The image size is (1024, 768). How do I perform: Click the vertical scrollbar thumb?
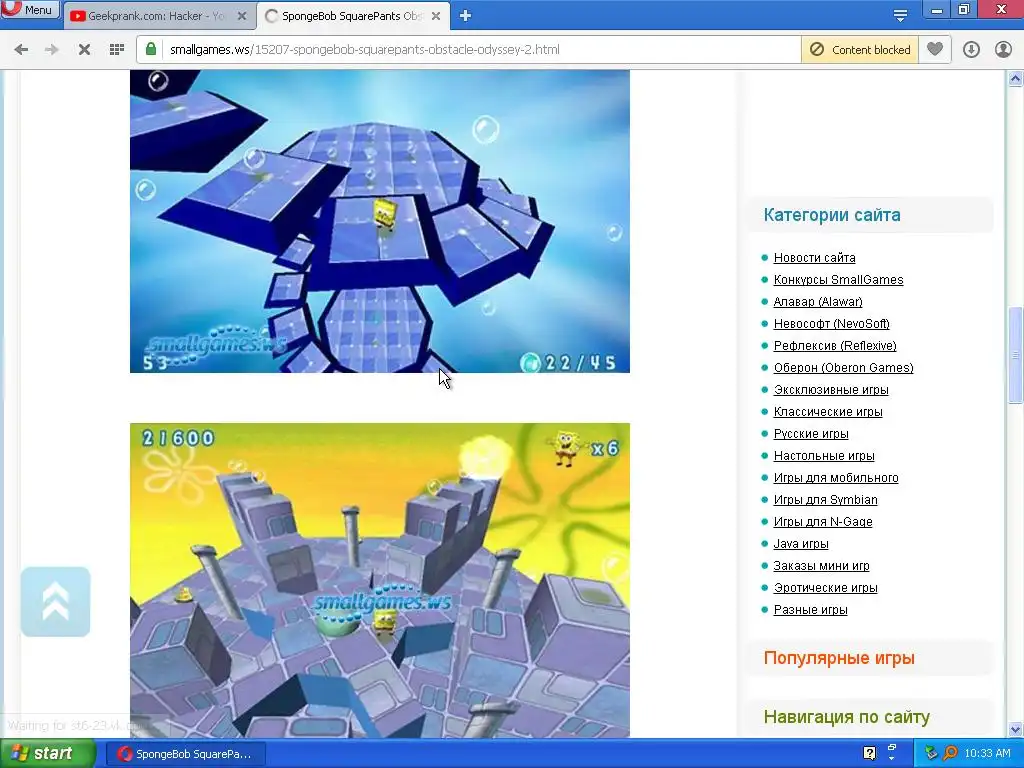pyautogui.click(x=1015, y=355)
